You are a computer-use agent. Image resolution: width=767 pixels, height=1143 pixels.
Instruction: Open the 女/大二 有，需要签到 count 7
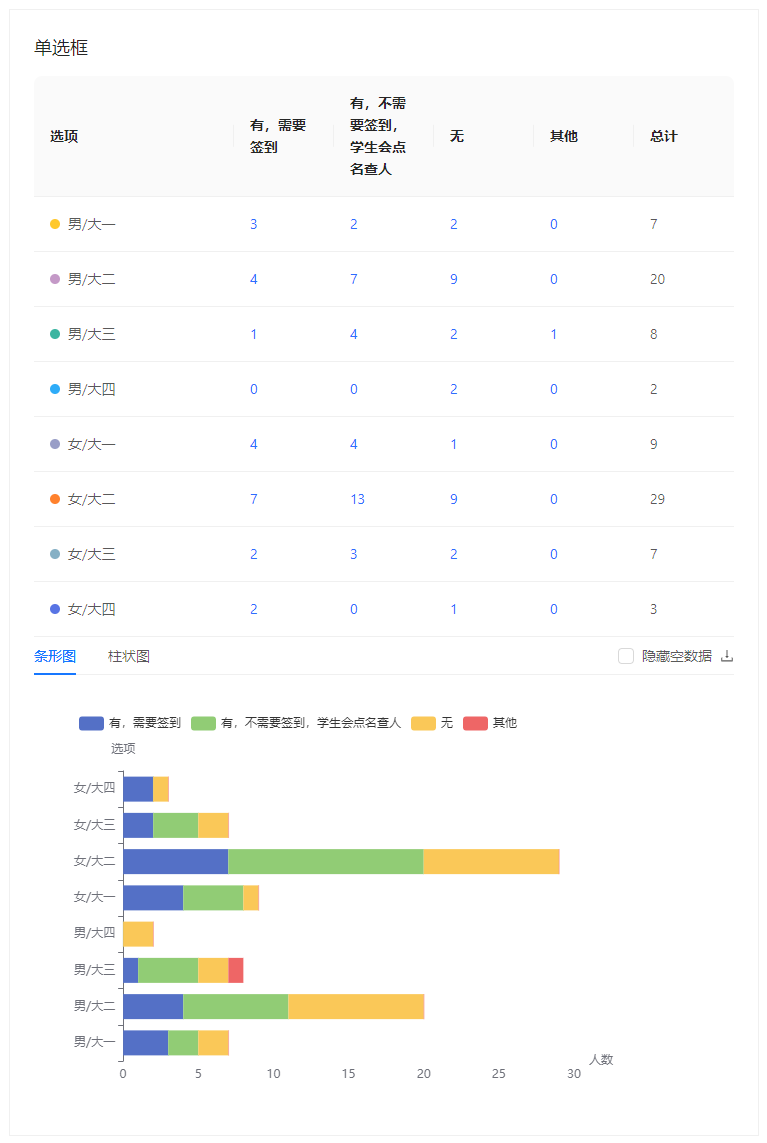click(254, 499)
